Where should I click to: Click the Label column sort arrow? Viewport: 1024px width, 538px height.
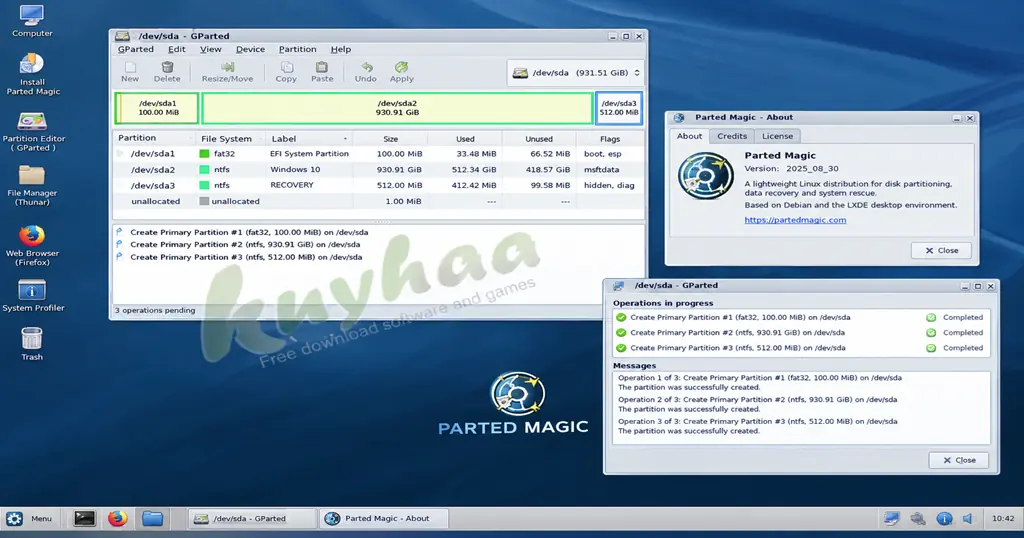[345, 138]
